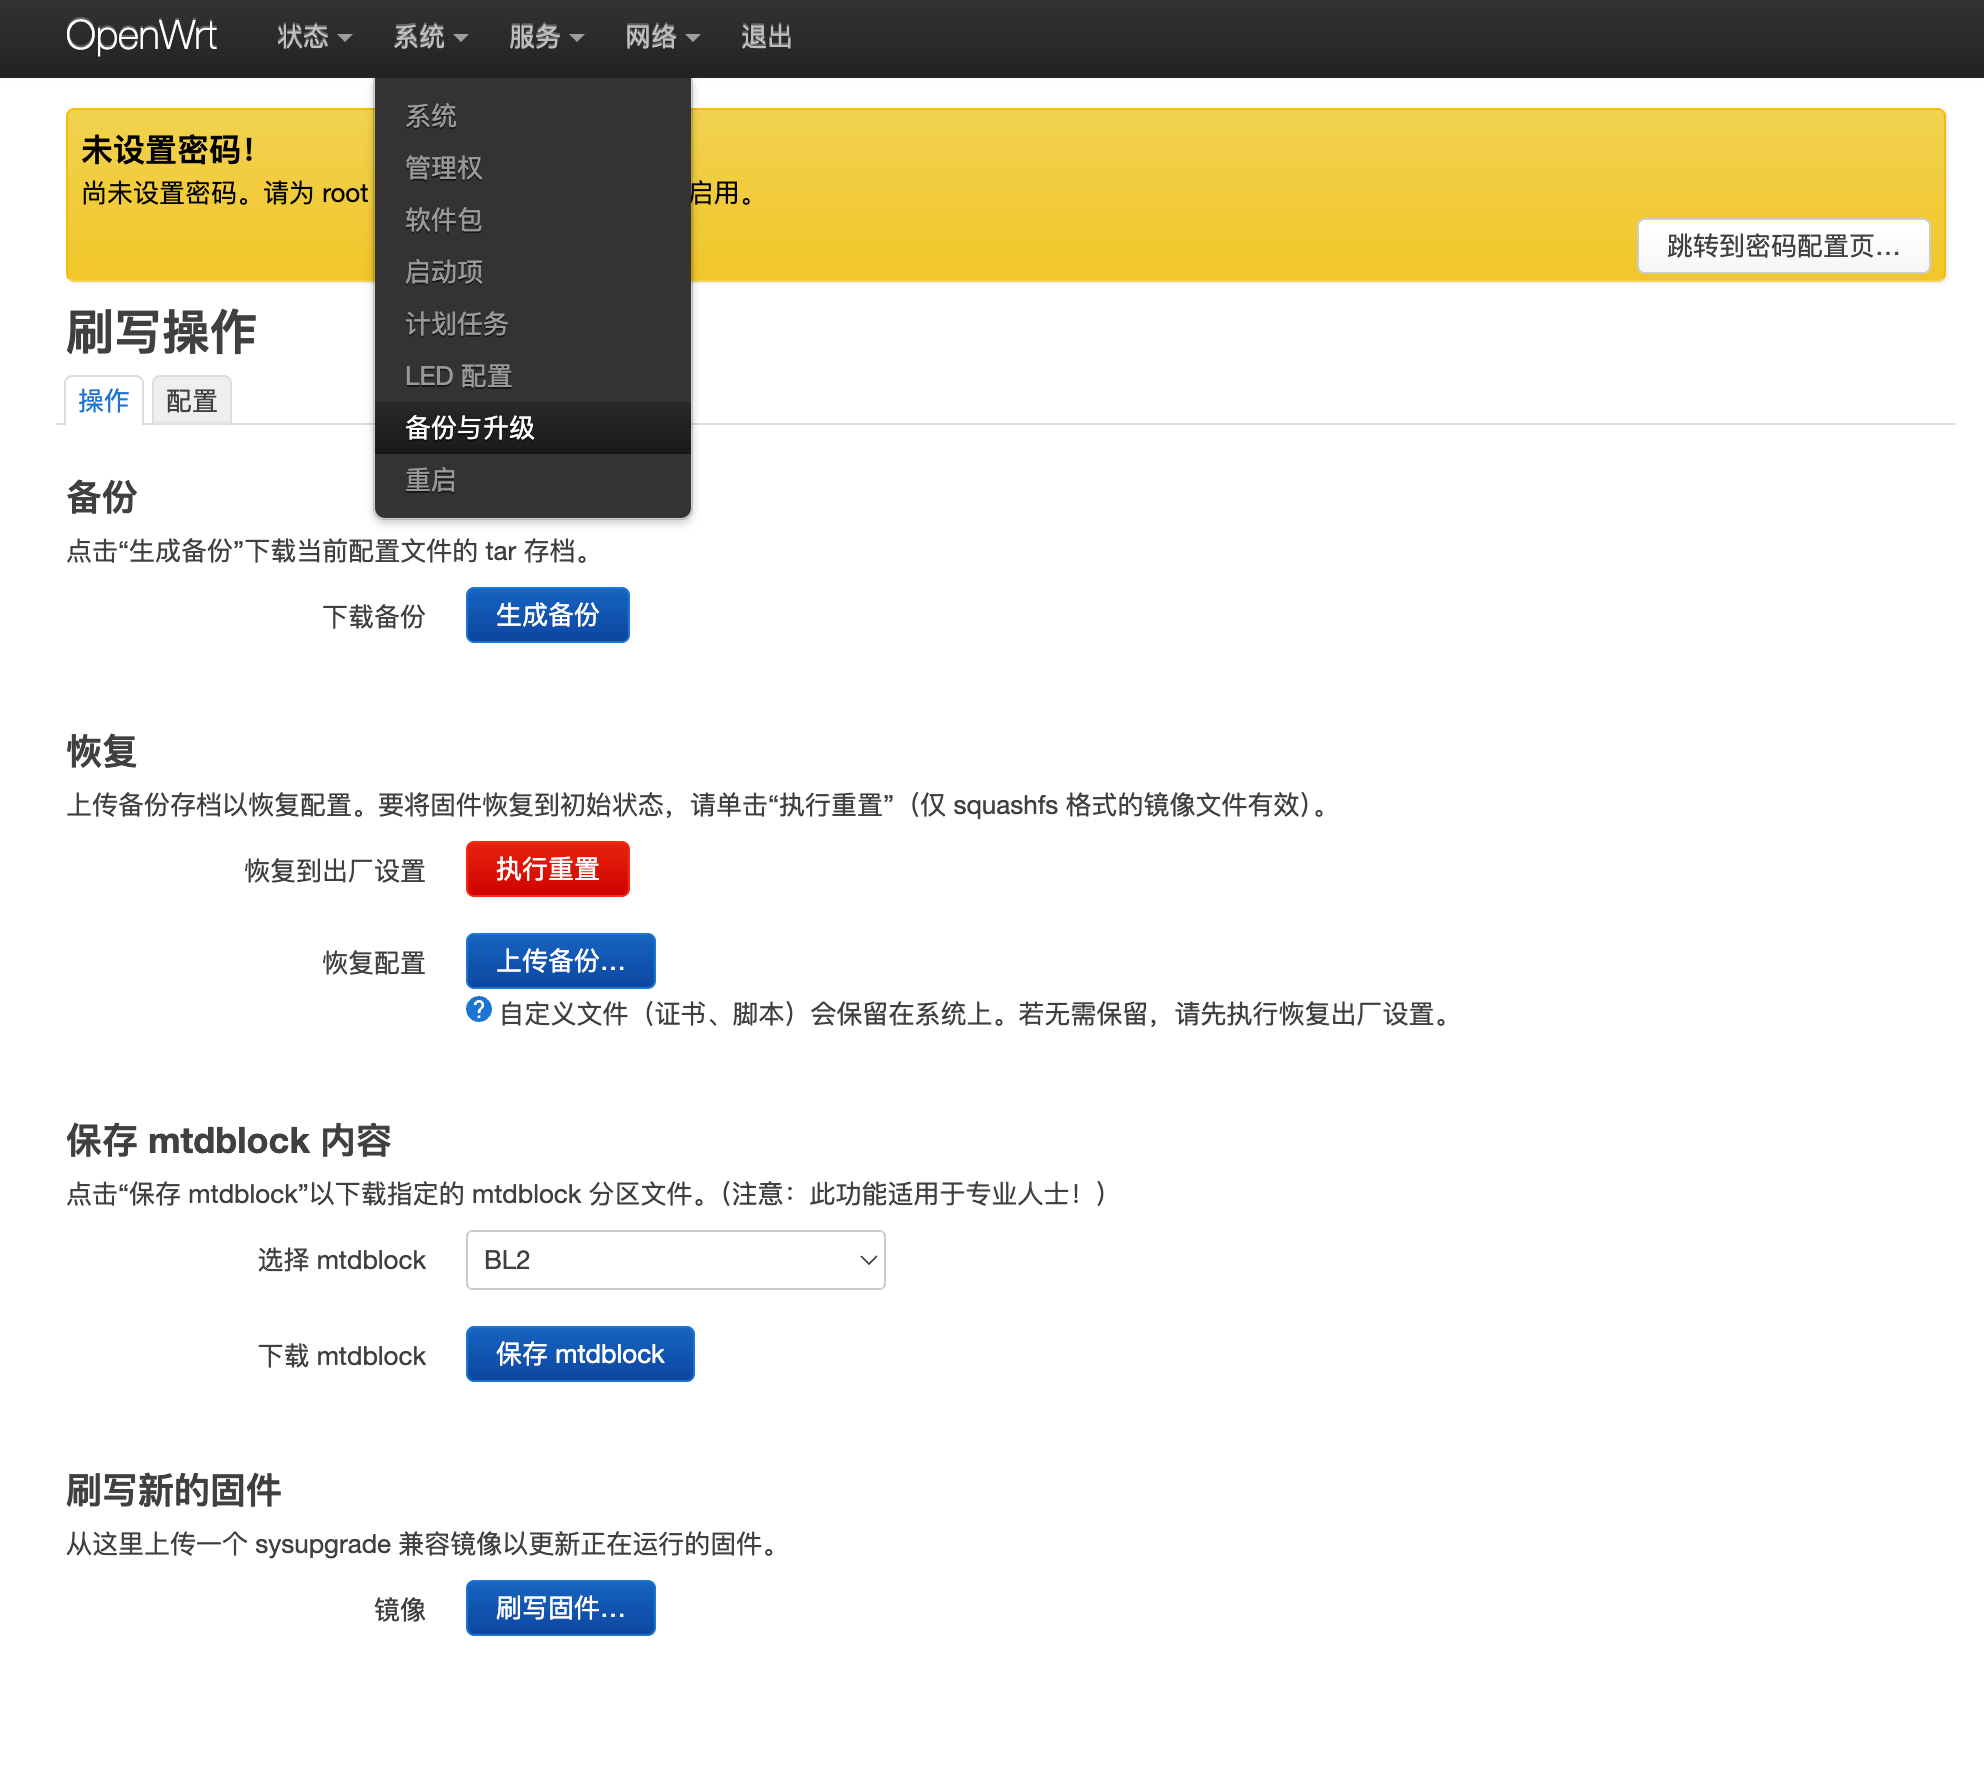Click 上传备份... button
1984x1780 pixels.
560,961
